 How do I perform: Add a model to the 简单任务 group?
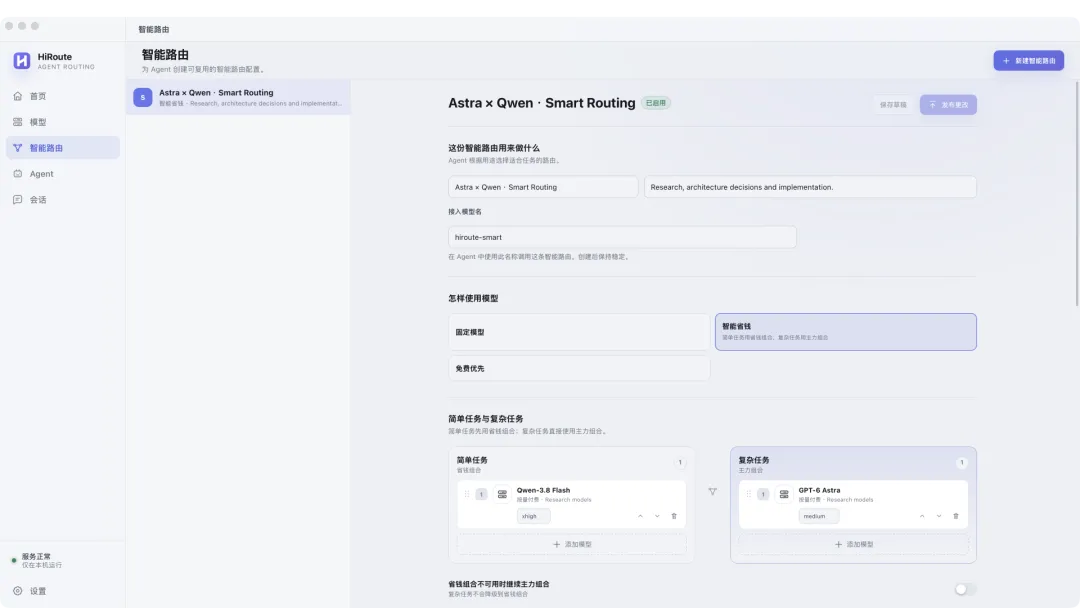572,544
